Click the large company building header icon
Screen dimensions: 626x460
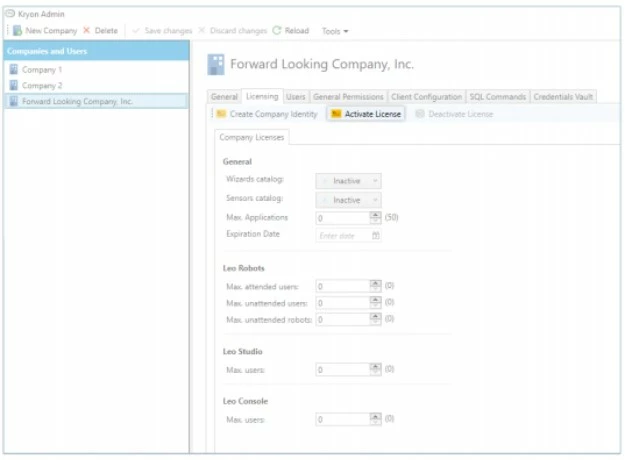[x=216, y=65]
